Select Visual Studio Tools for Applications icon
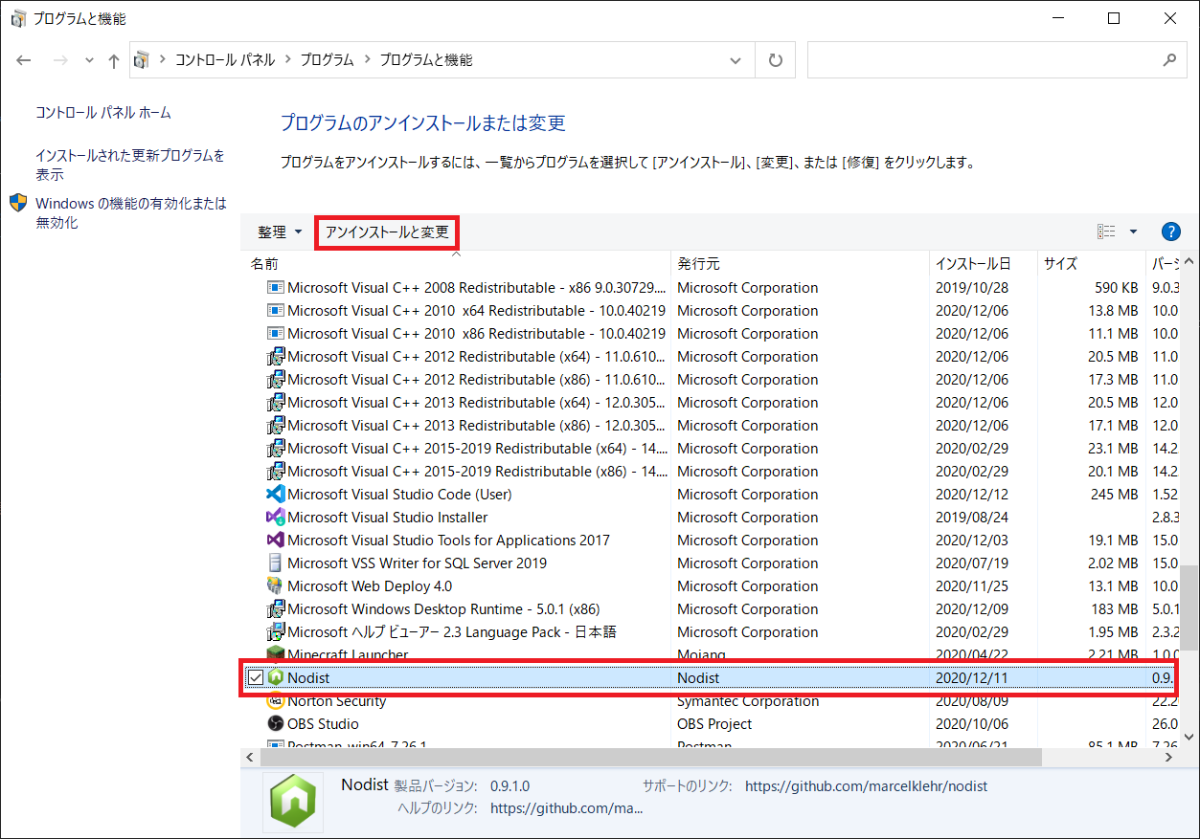Viewport: 1200px width, 839px height. click(276, 541)
